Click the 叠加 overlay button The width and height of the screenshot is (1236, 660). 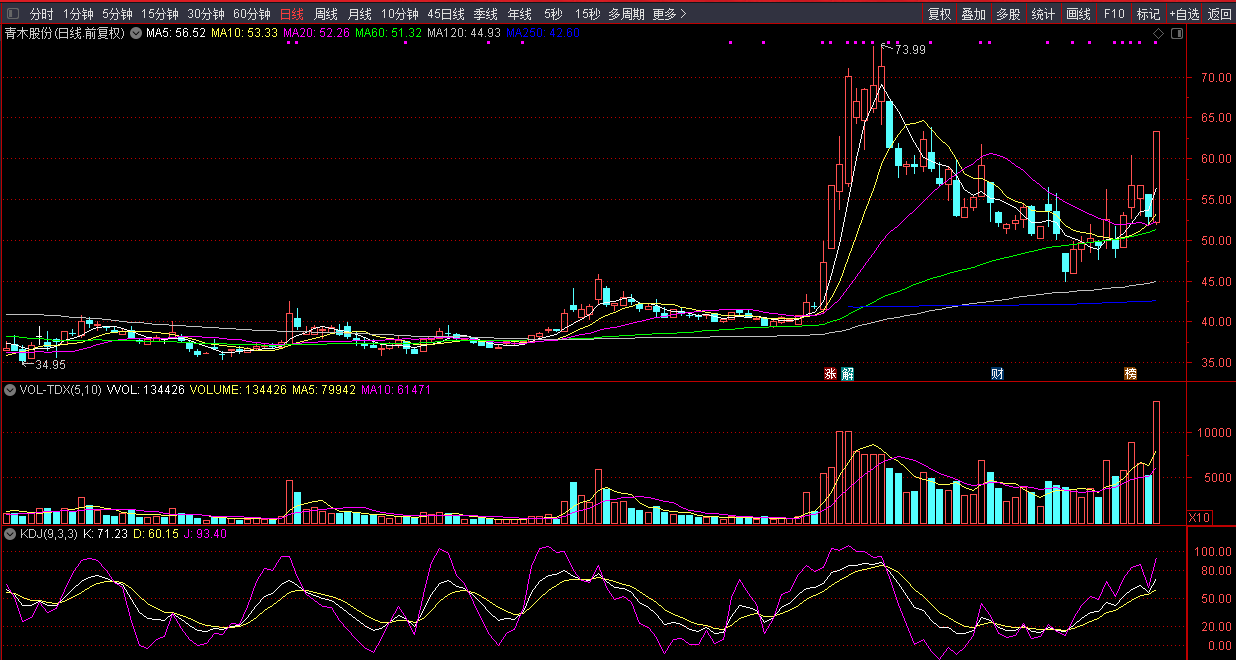(973, 14)
